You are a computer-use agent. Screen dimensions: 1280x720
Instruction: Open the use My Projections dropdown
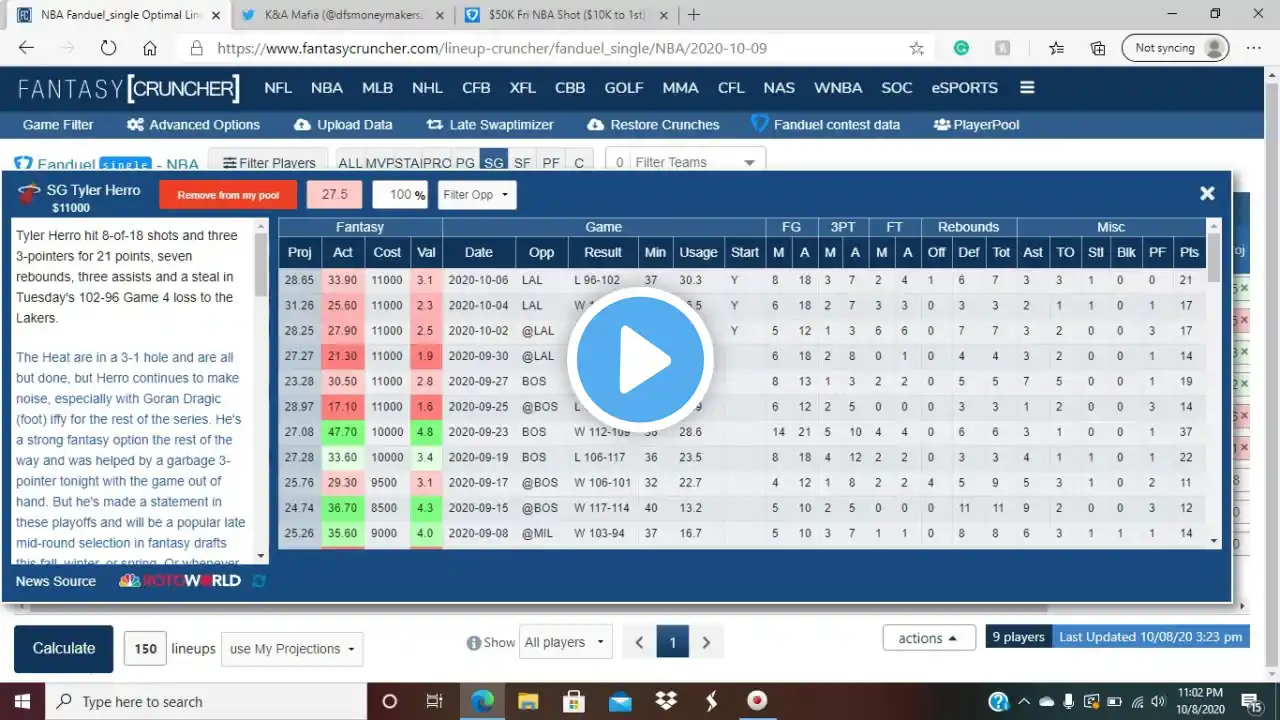click(x=292, y=649)
